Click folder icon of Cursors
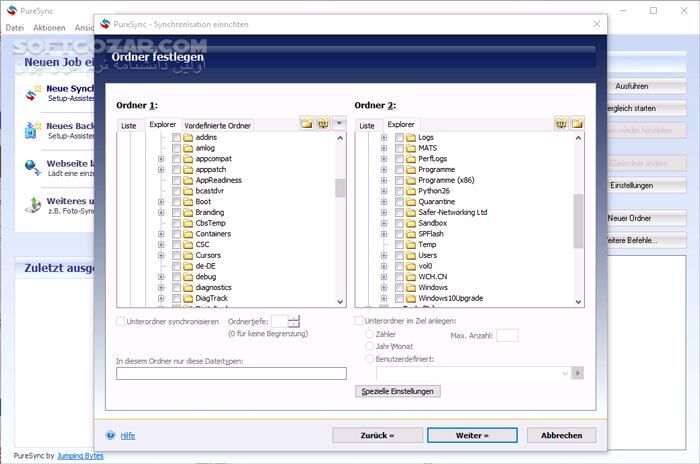The image size is (700, 464). coord(188,255)
